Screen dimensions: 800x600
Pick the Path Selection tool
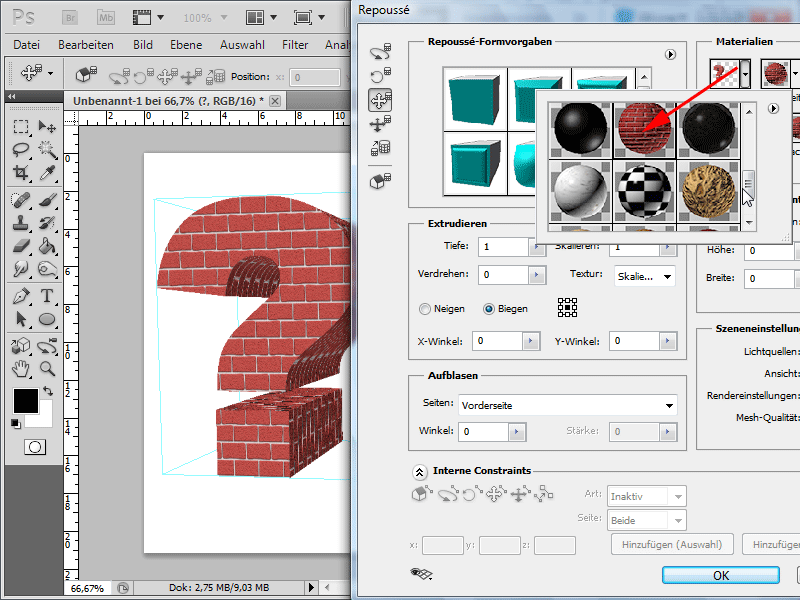point(20,319)
